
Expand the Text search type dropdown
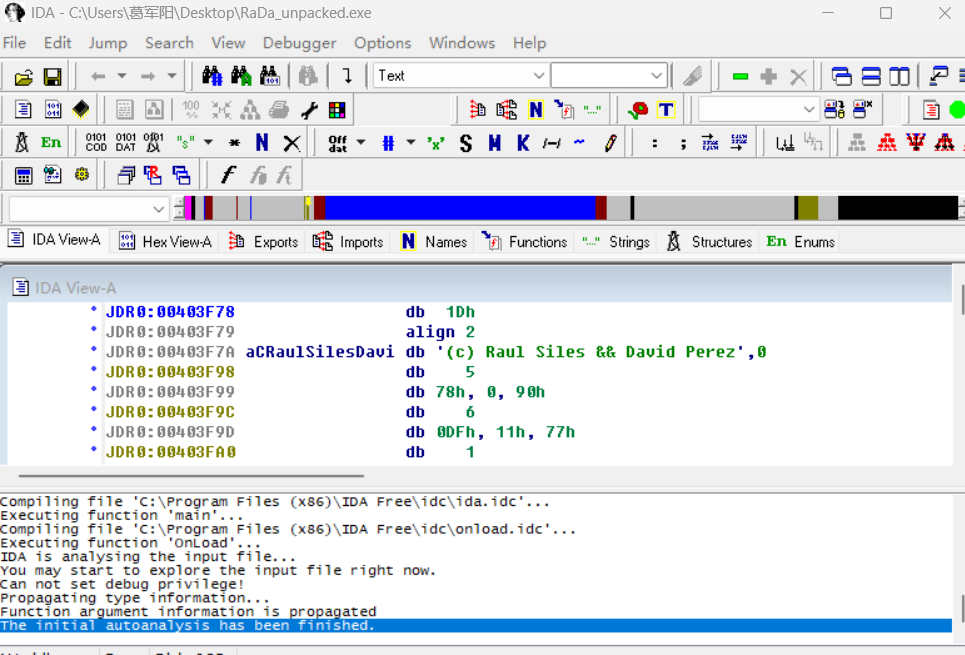tap(539, 76)
